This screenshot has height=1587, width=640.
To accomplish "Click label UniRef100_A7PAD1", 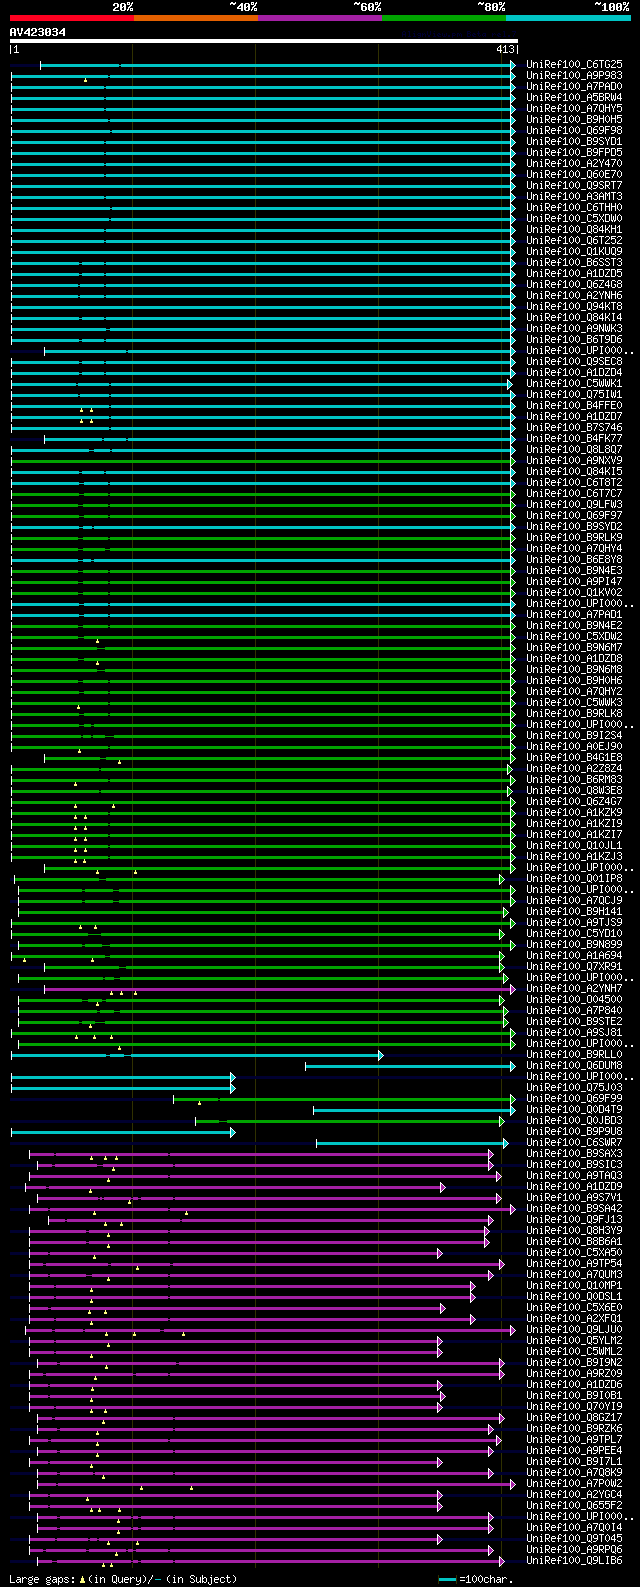I will pyautogui.click(x=574, y=614).
